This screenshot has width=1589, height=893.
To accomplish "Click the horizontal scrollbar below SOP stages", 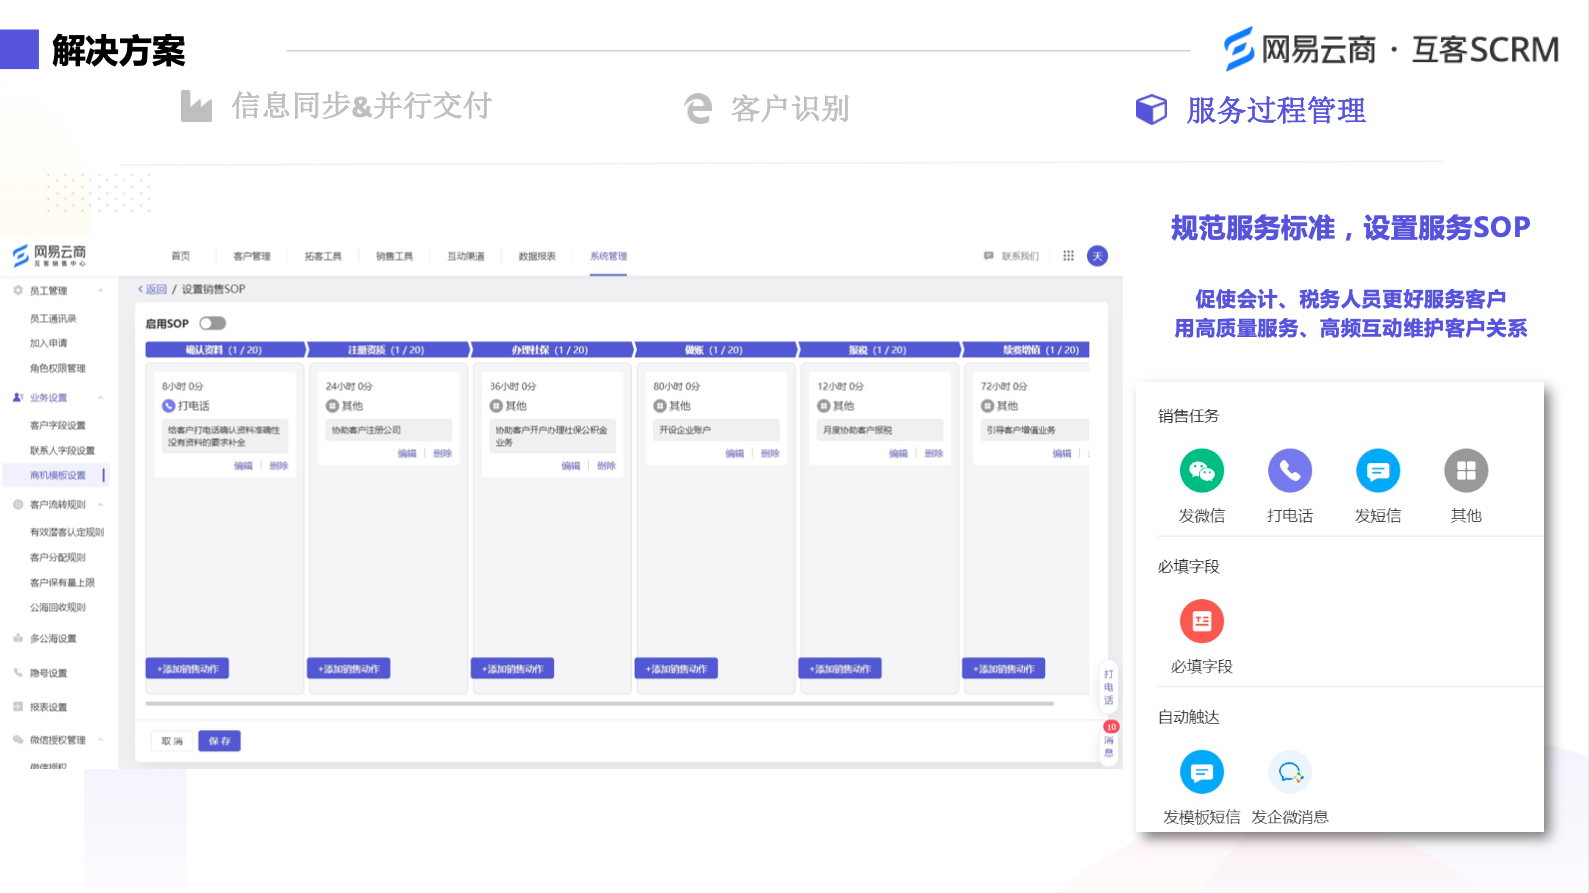I will click(600, 704).
